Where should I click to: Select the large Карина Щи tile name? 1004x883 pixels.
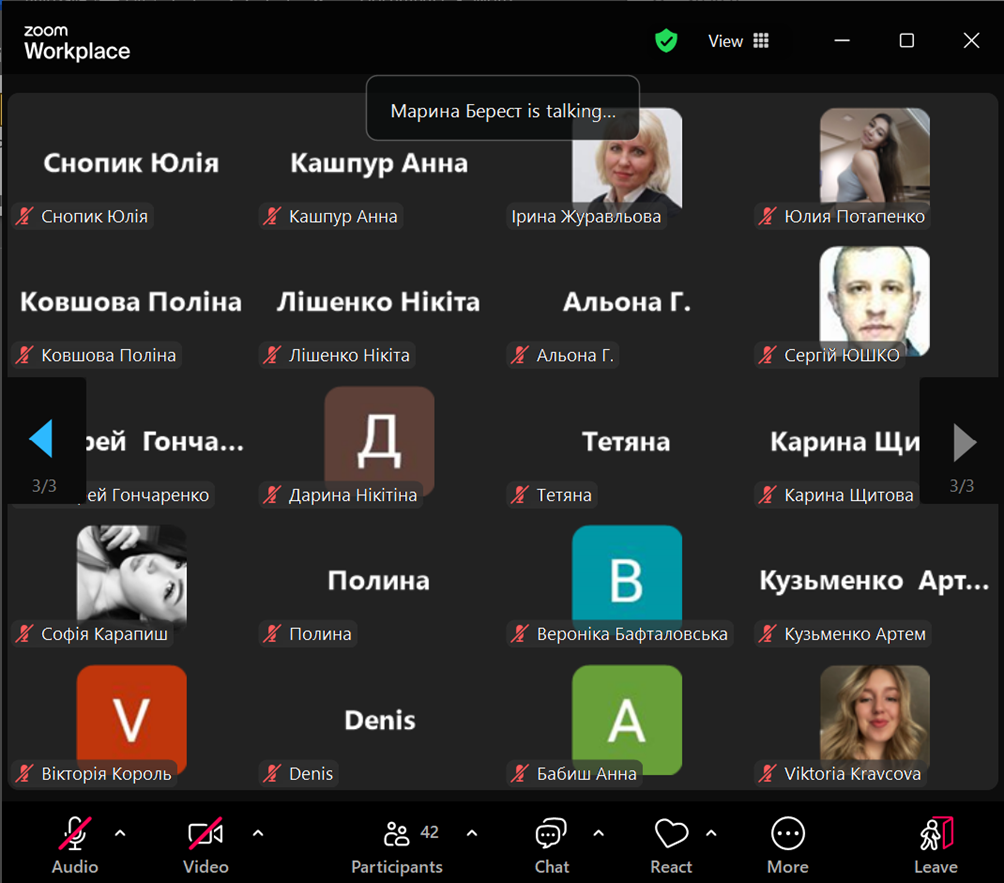(845, 442)
